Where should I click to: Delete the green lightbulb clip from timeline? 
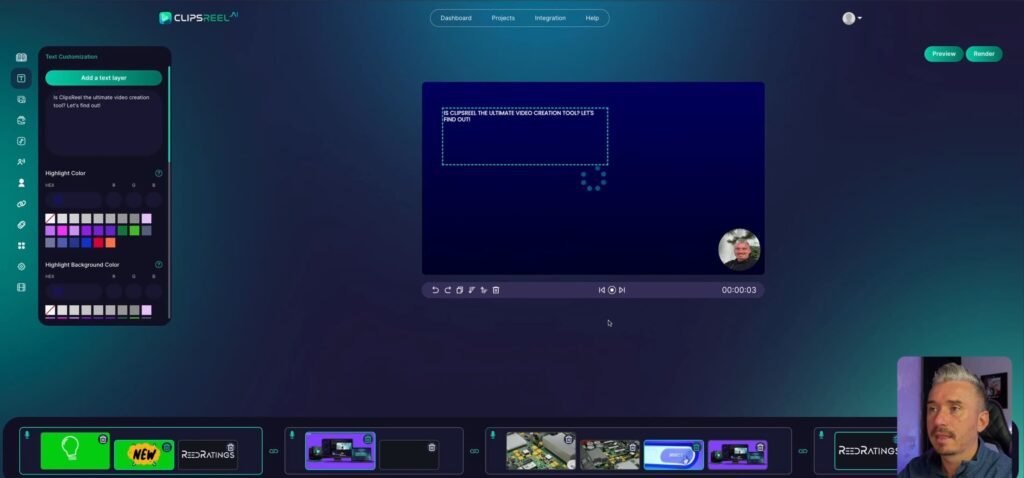pos(103,439)
